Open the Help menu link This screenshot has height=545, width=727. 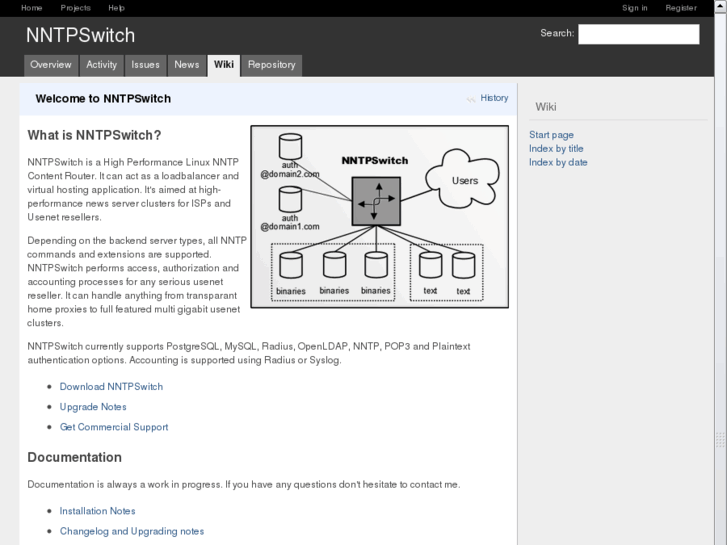point(116,8)
